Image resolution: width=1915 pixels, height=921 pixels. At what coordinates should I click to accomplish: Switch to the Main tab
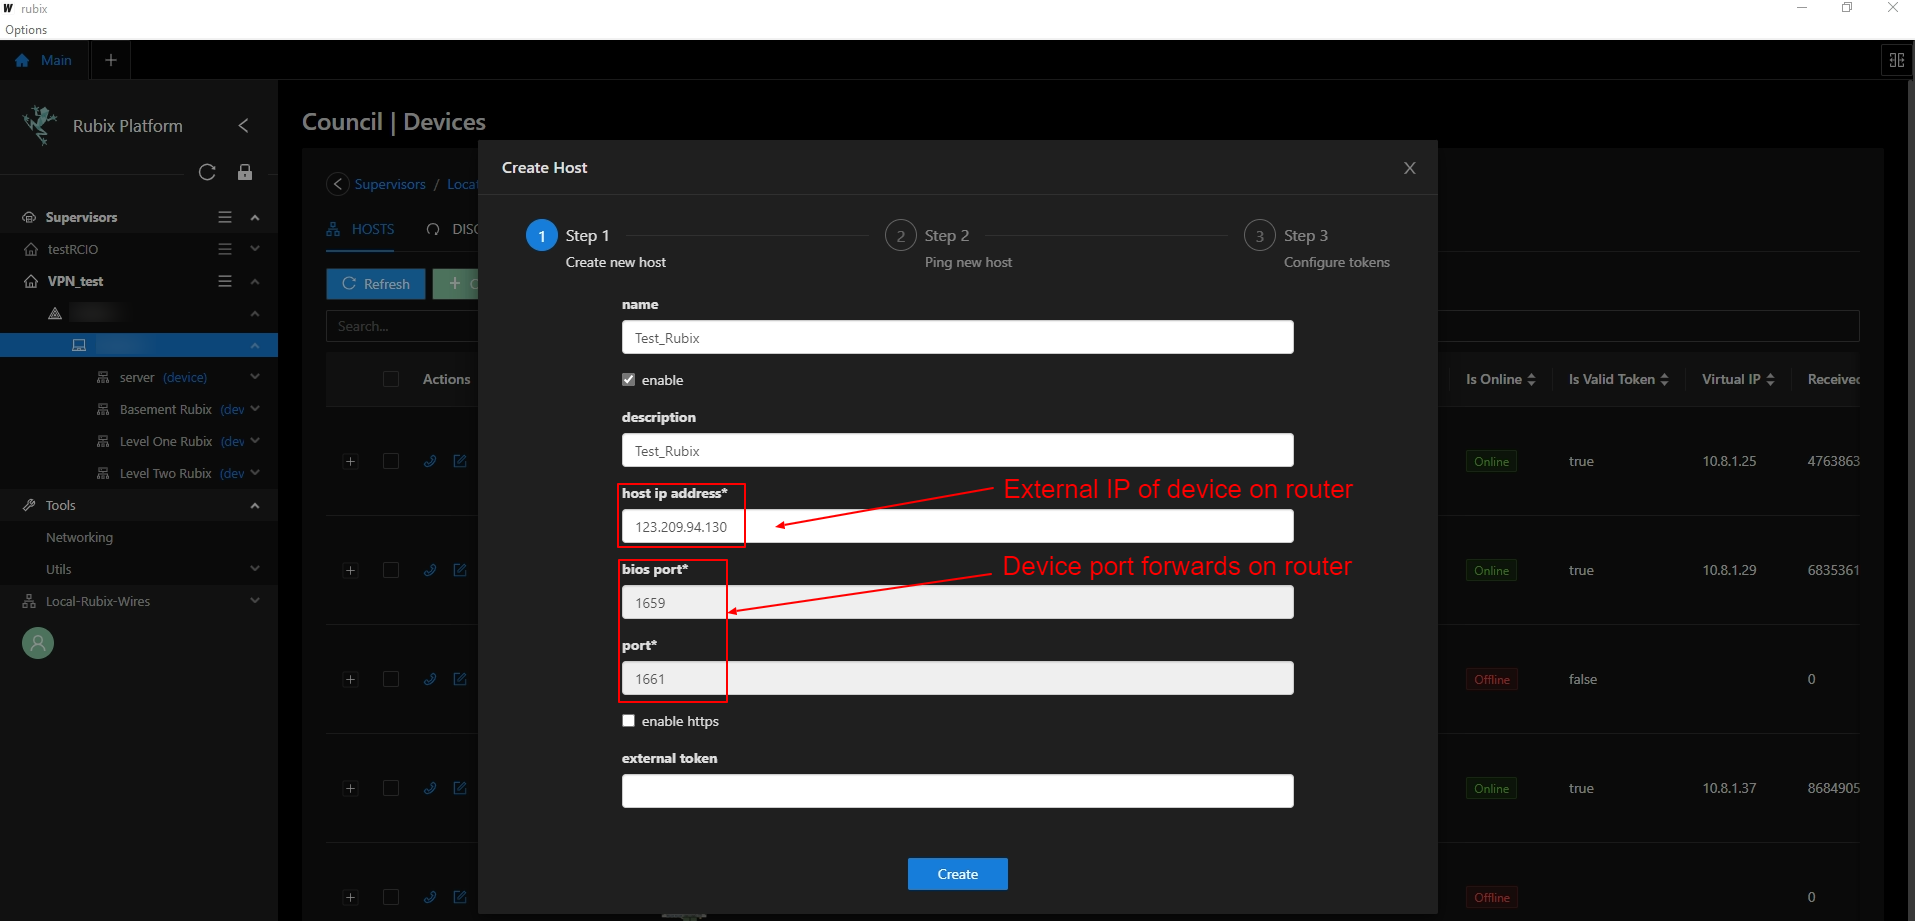point(45,60)
